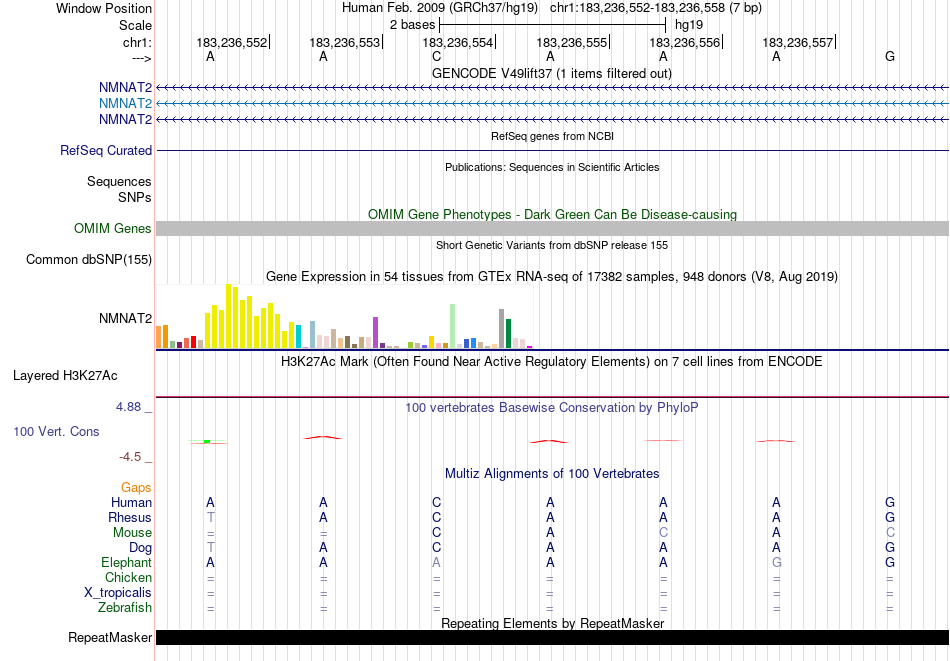Open the OMIM Gene Phenotypes track title

551,214
